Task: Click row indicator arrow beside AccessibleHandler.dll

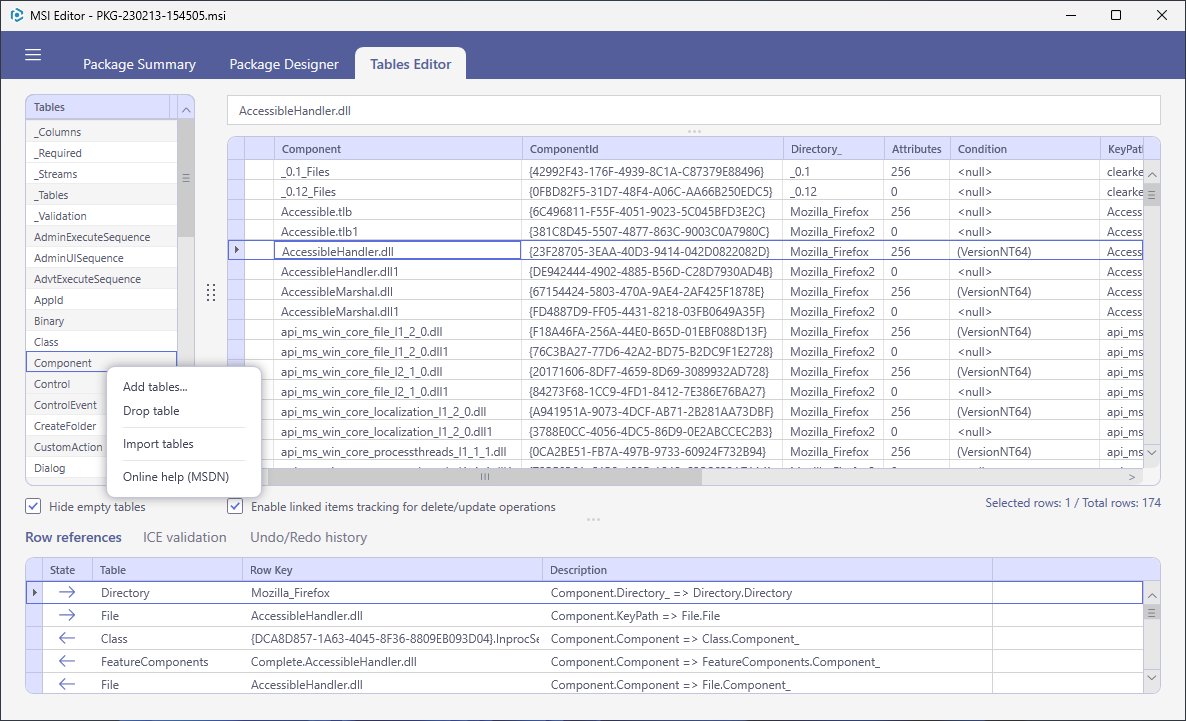Action: [237, 250]
